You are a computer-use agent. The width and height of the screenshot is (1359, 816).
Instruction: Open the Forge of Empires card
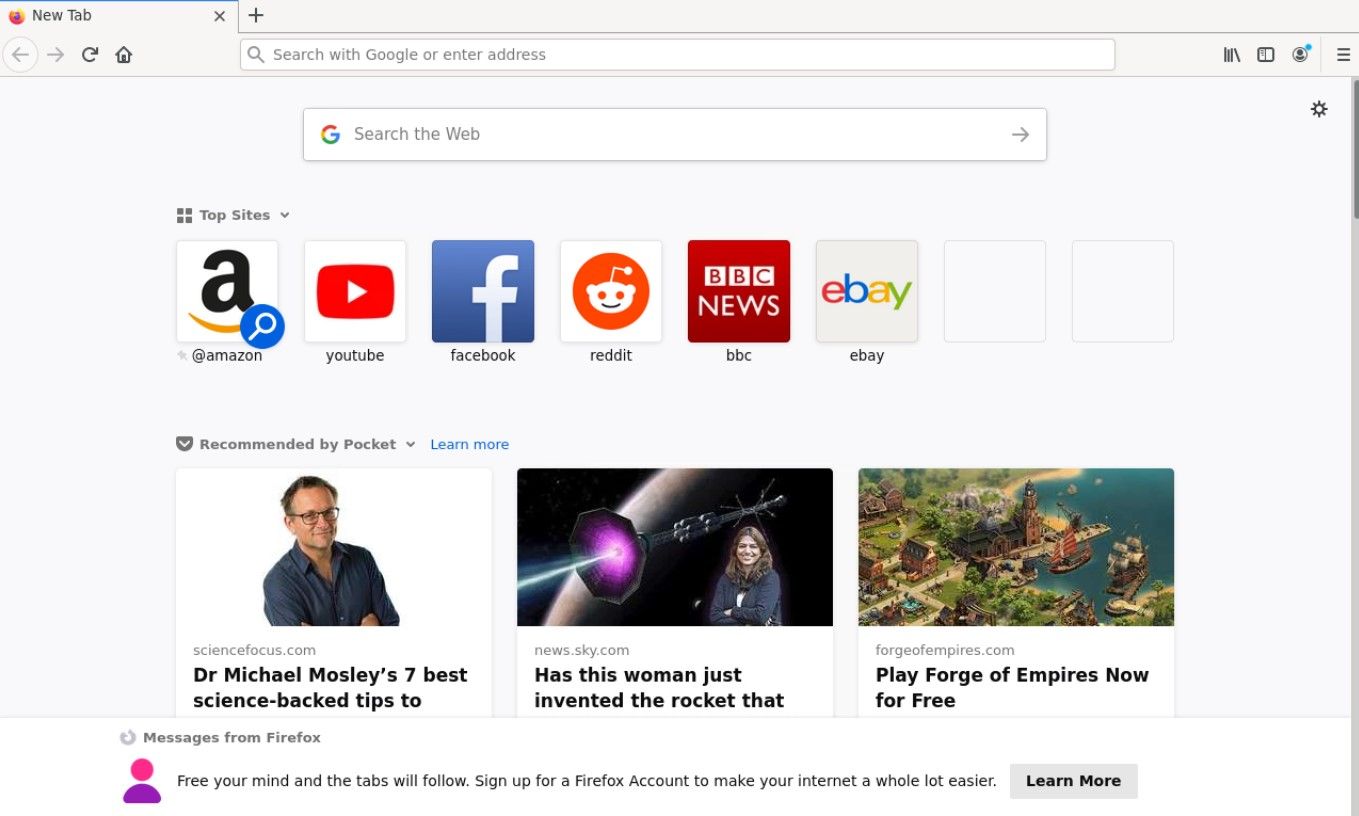[1016, 592]
